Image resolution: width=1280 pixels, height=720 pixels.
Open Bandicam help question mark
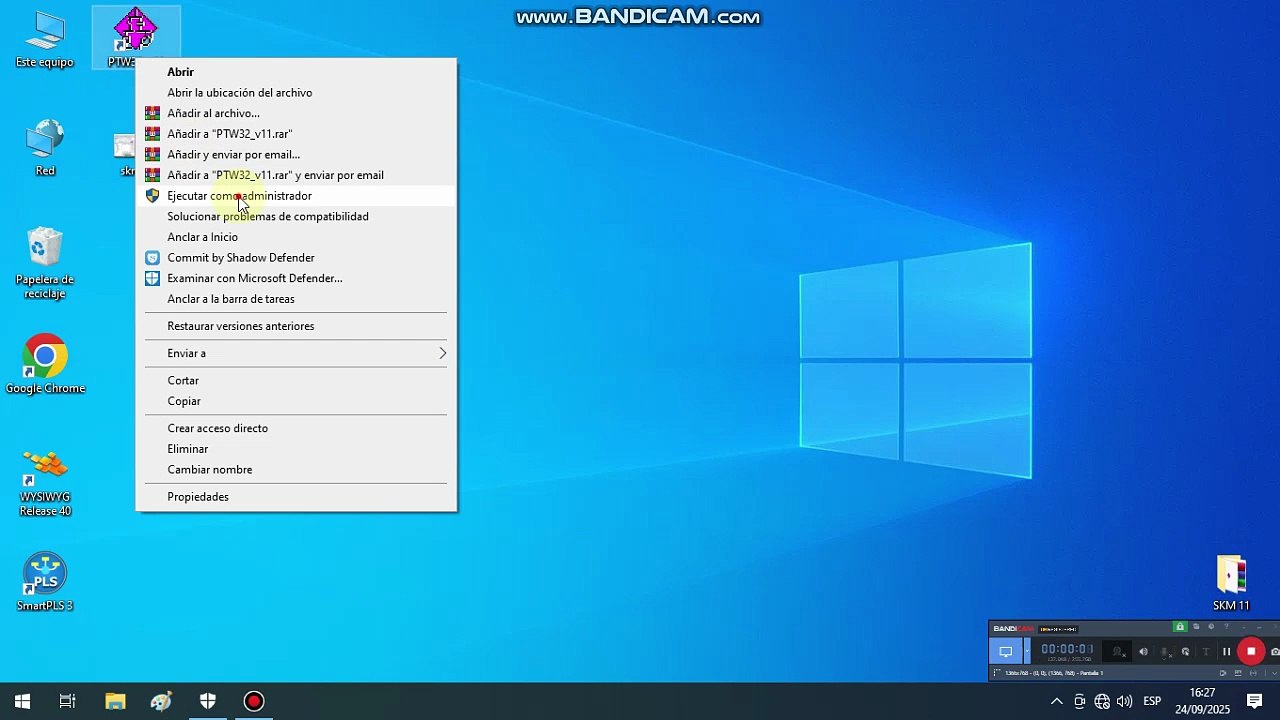[1226, 627]
